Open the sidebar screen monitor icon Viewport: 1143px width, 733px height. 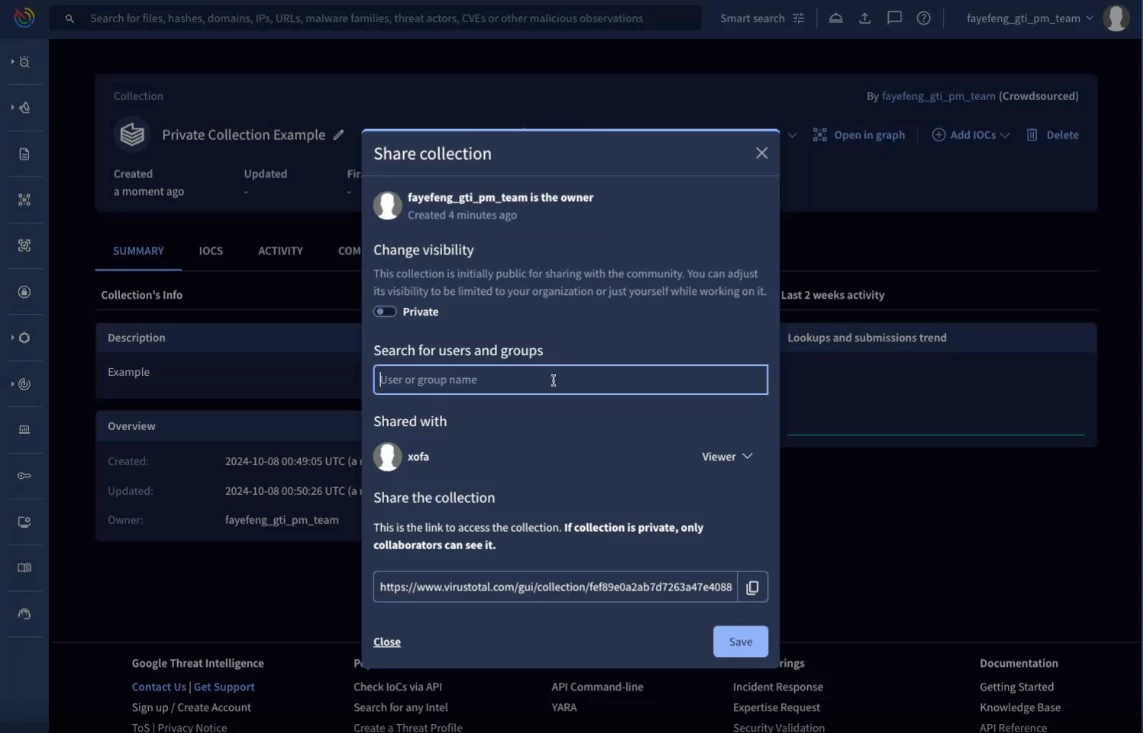pos(24,522)
